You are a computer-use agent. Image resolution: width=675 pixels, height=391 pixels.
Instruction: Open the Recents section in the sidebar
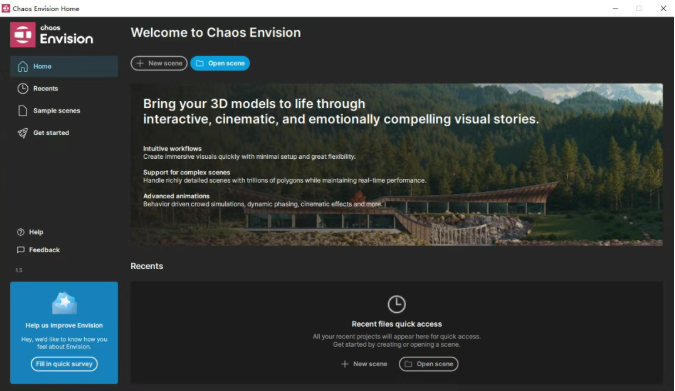click(64, 88)
